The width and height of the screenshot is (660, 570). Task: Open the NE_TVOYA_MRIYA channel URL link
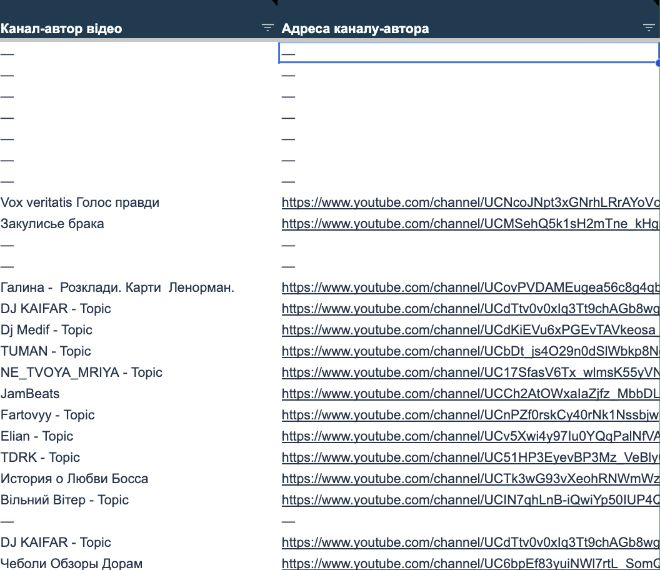470,372
